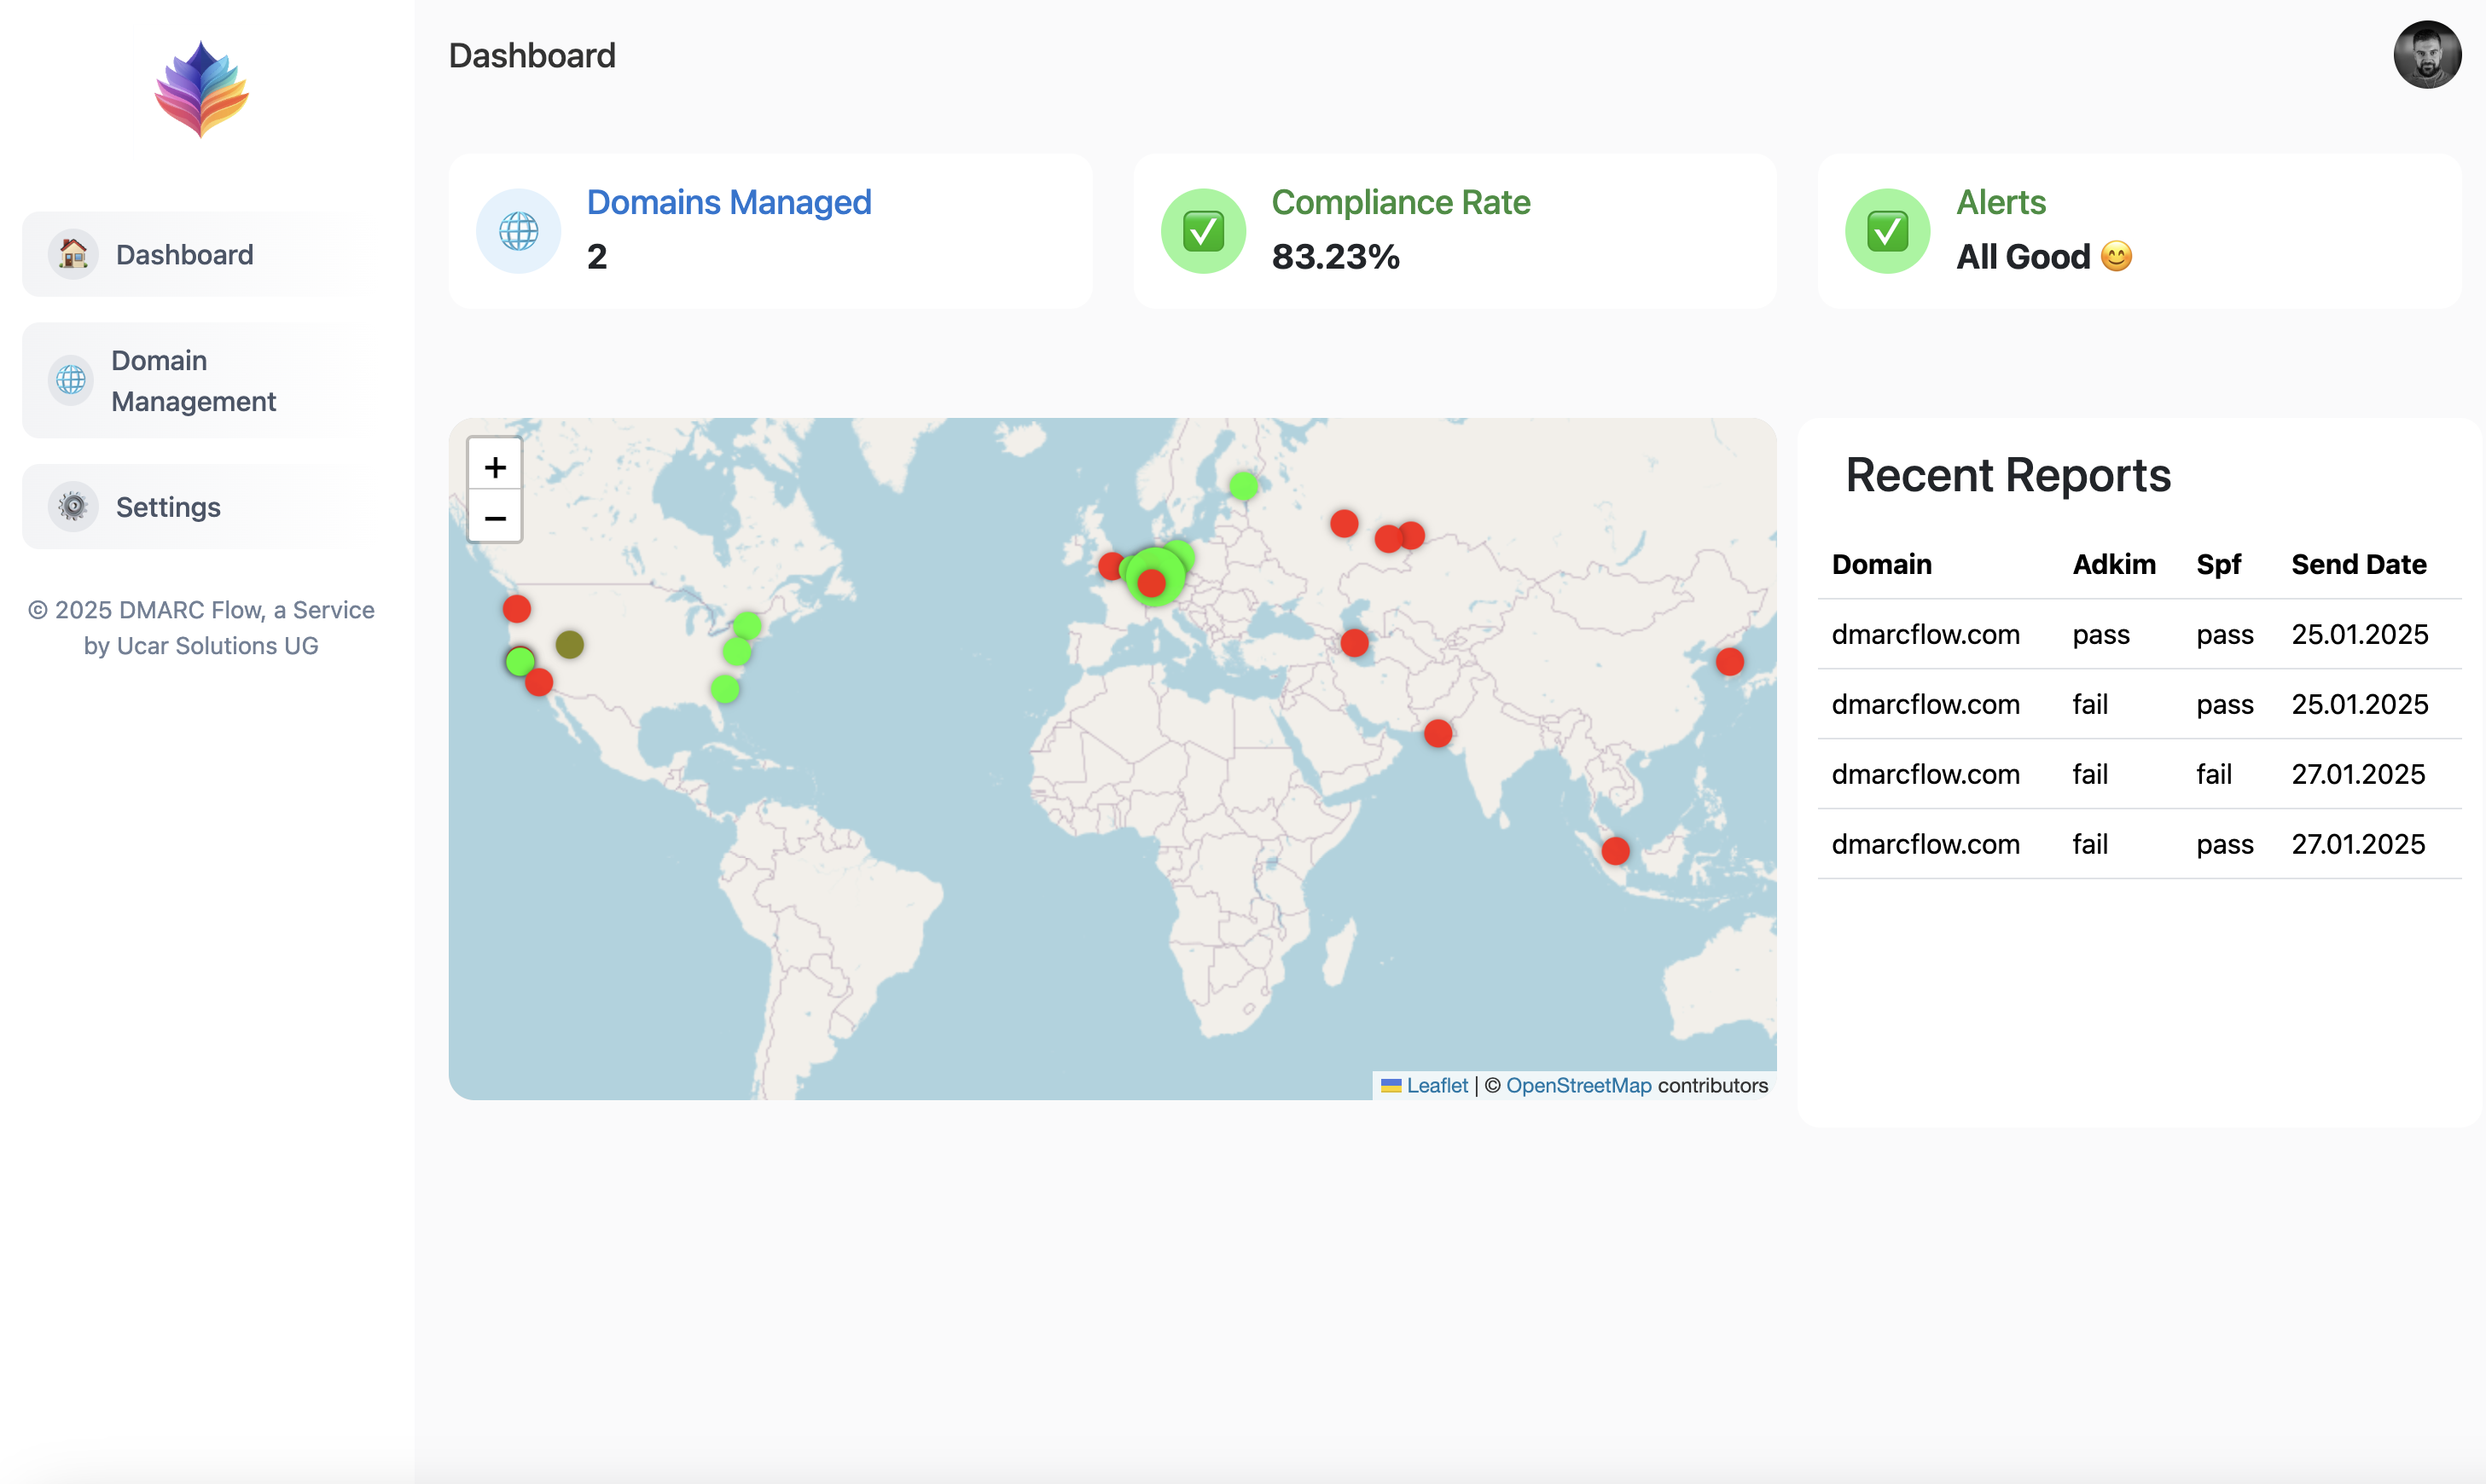
Task: Click the globe icon in the Domains Managed card
Action: [x=518, y=231]
